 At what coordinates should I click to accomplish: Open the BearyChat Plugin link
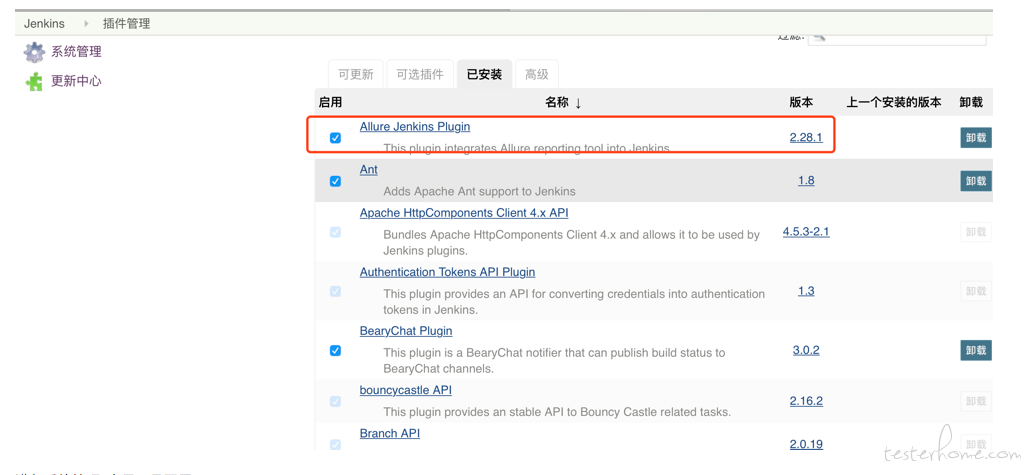[x=406, y=331]
